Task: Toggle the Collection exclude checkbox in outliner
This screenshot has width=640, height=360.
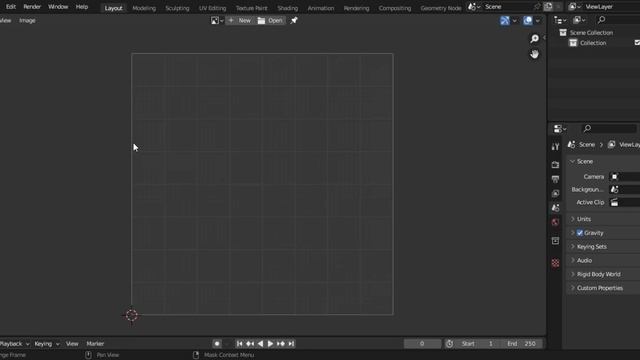Action: 637,43
